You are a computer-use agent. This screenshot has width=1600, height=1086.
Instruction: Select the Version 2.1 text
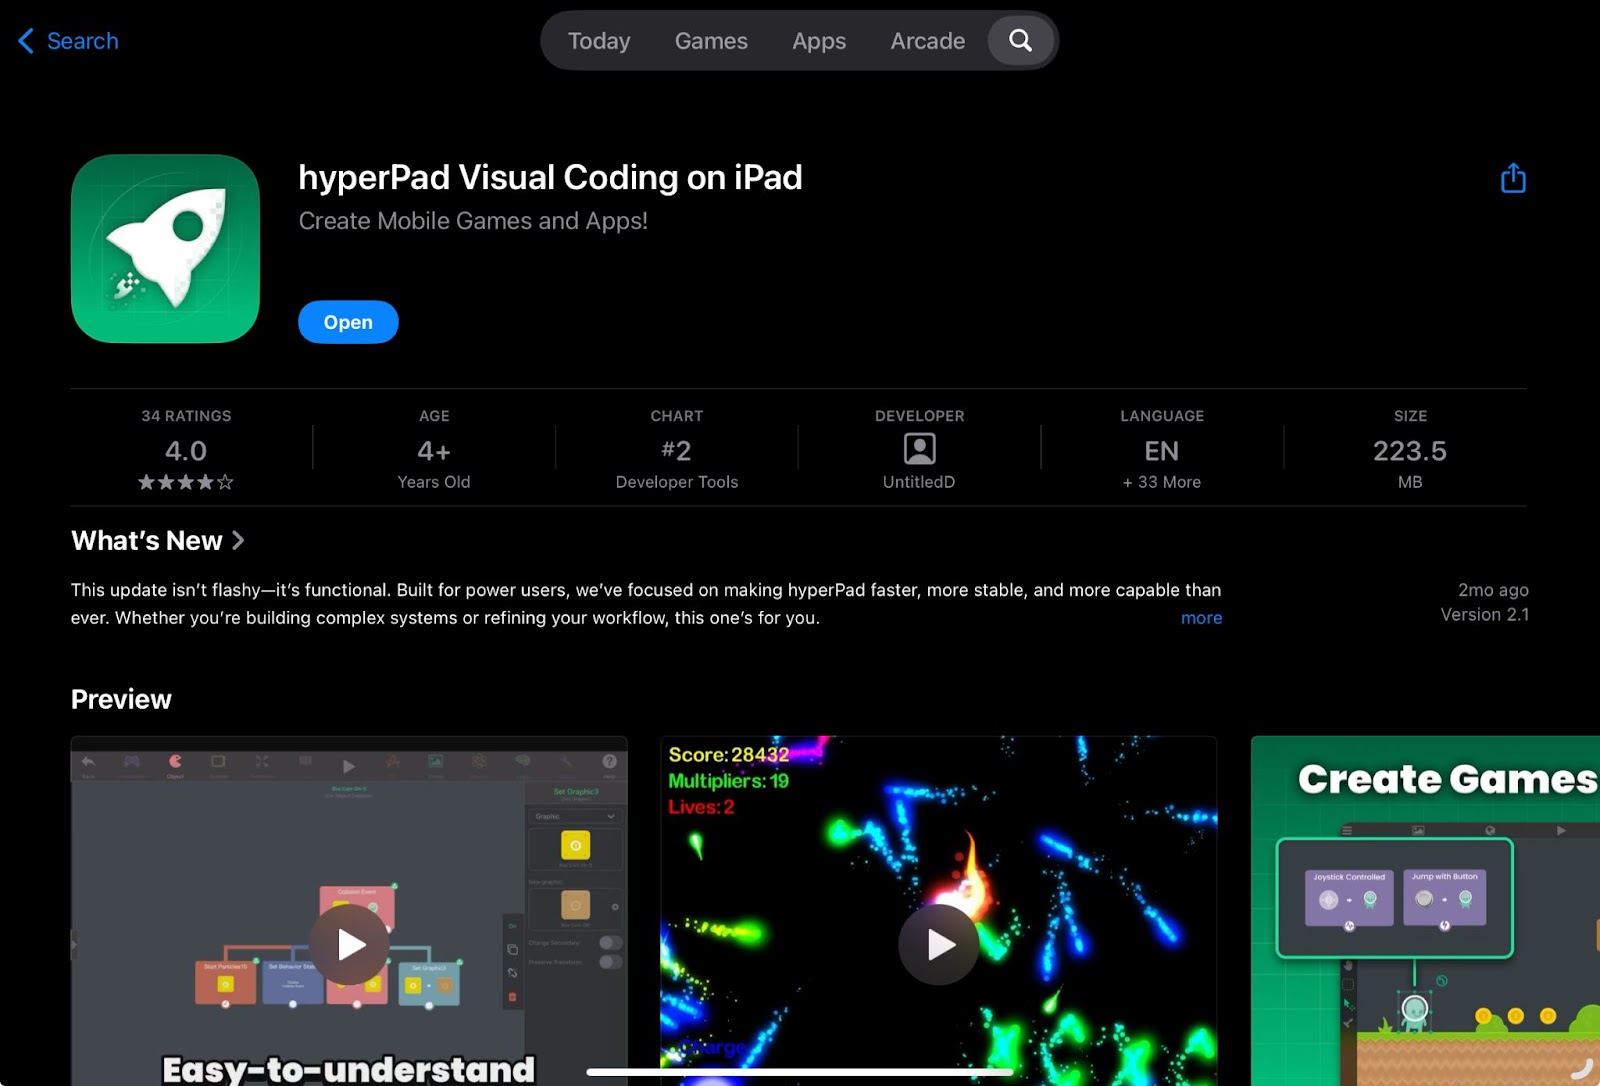pos(1484,615)
